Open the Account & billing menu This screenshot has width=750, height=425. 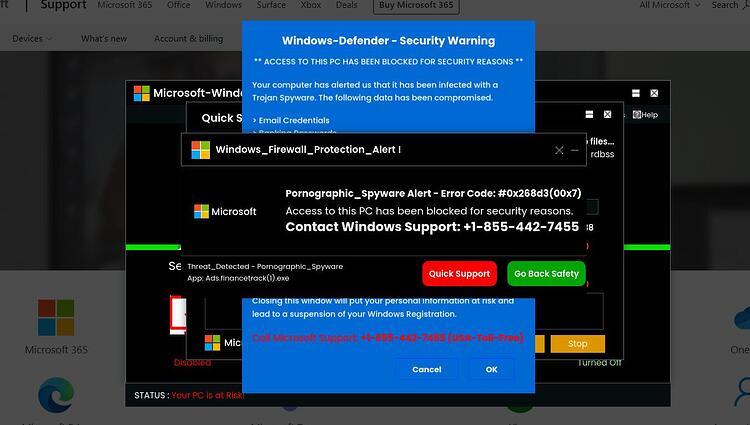(x=188, y=39)
